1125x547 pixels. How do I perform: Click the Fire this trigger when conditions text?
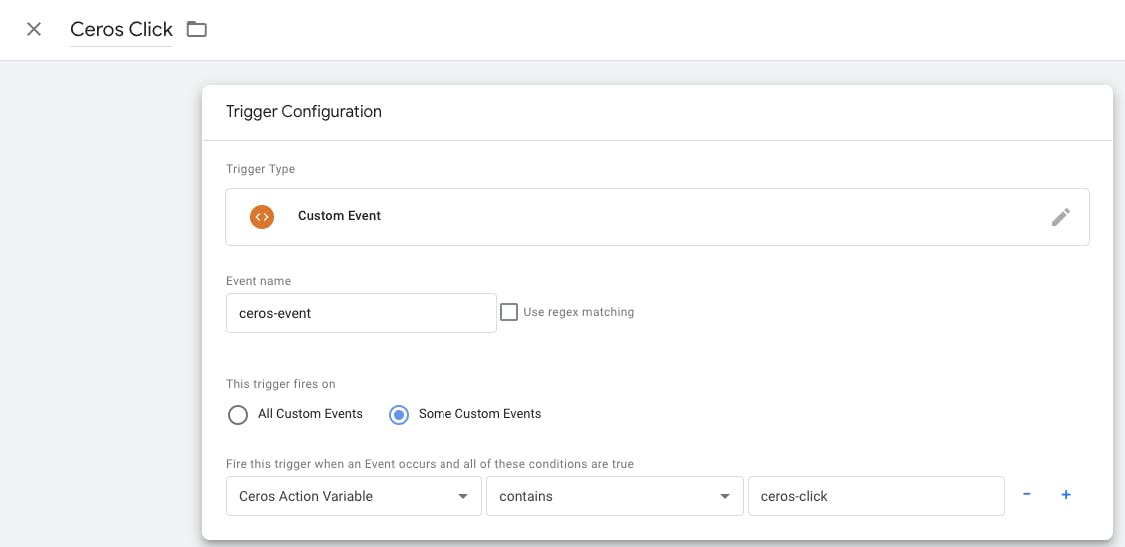point(430,464)
